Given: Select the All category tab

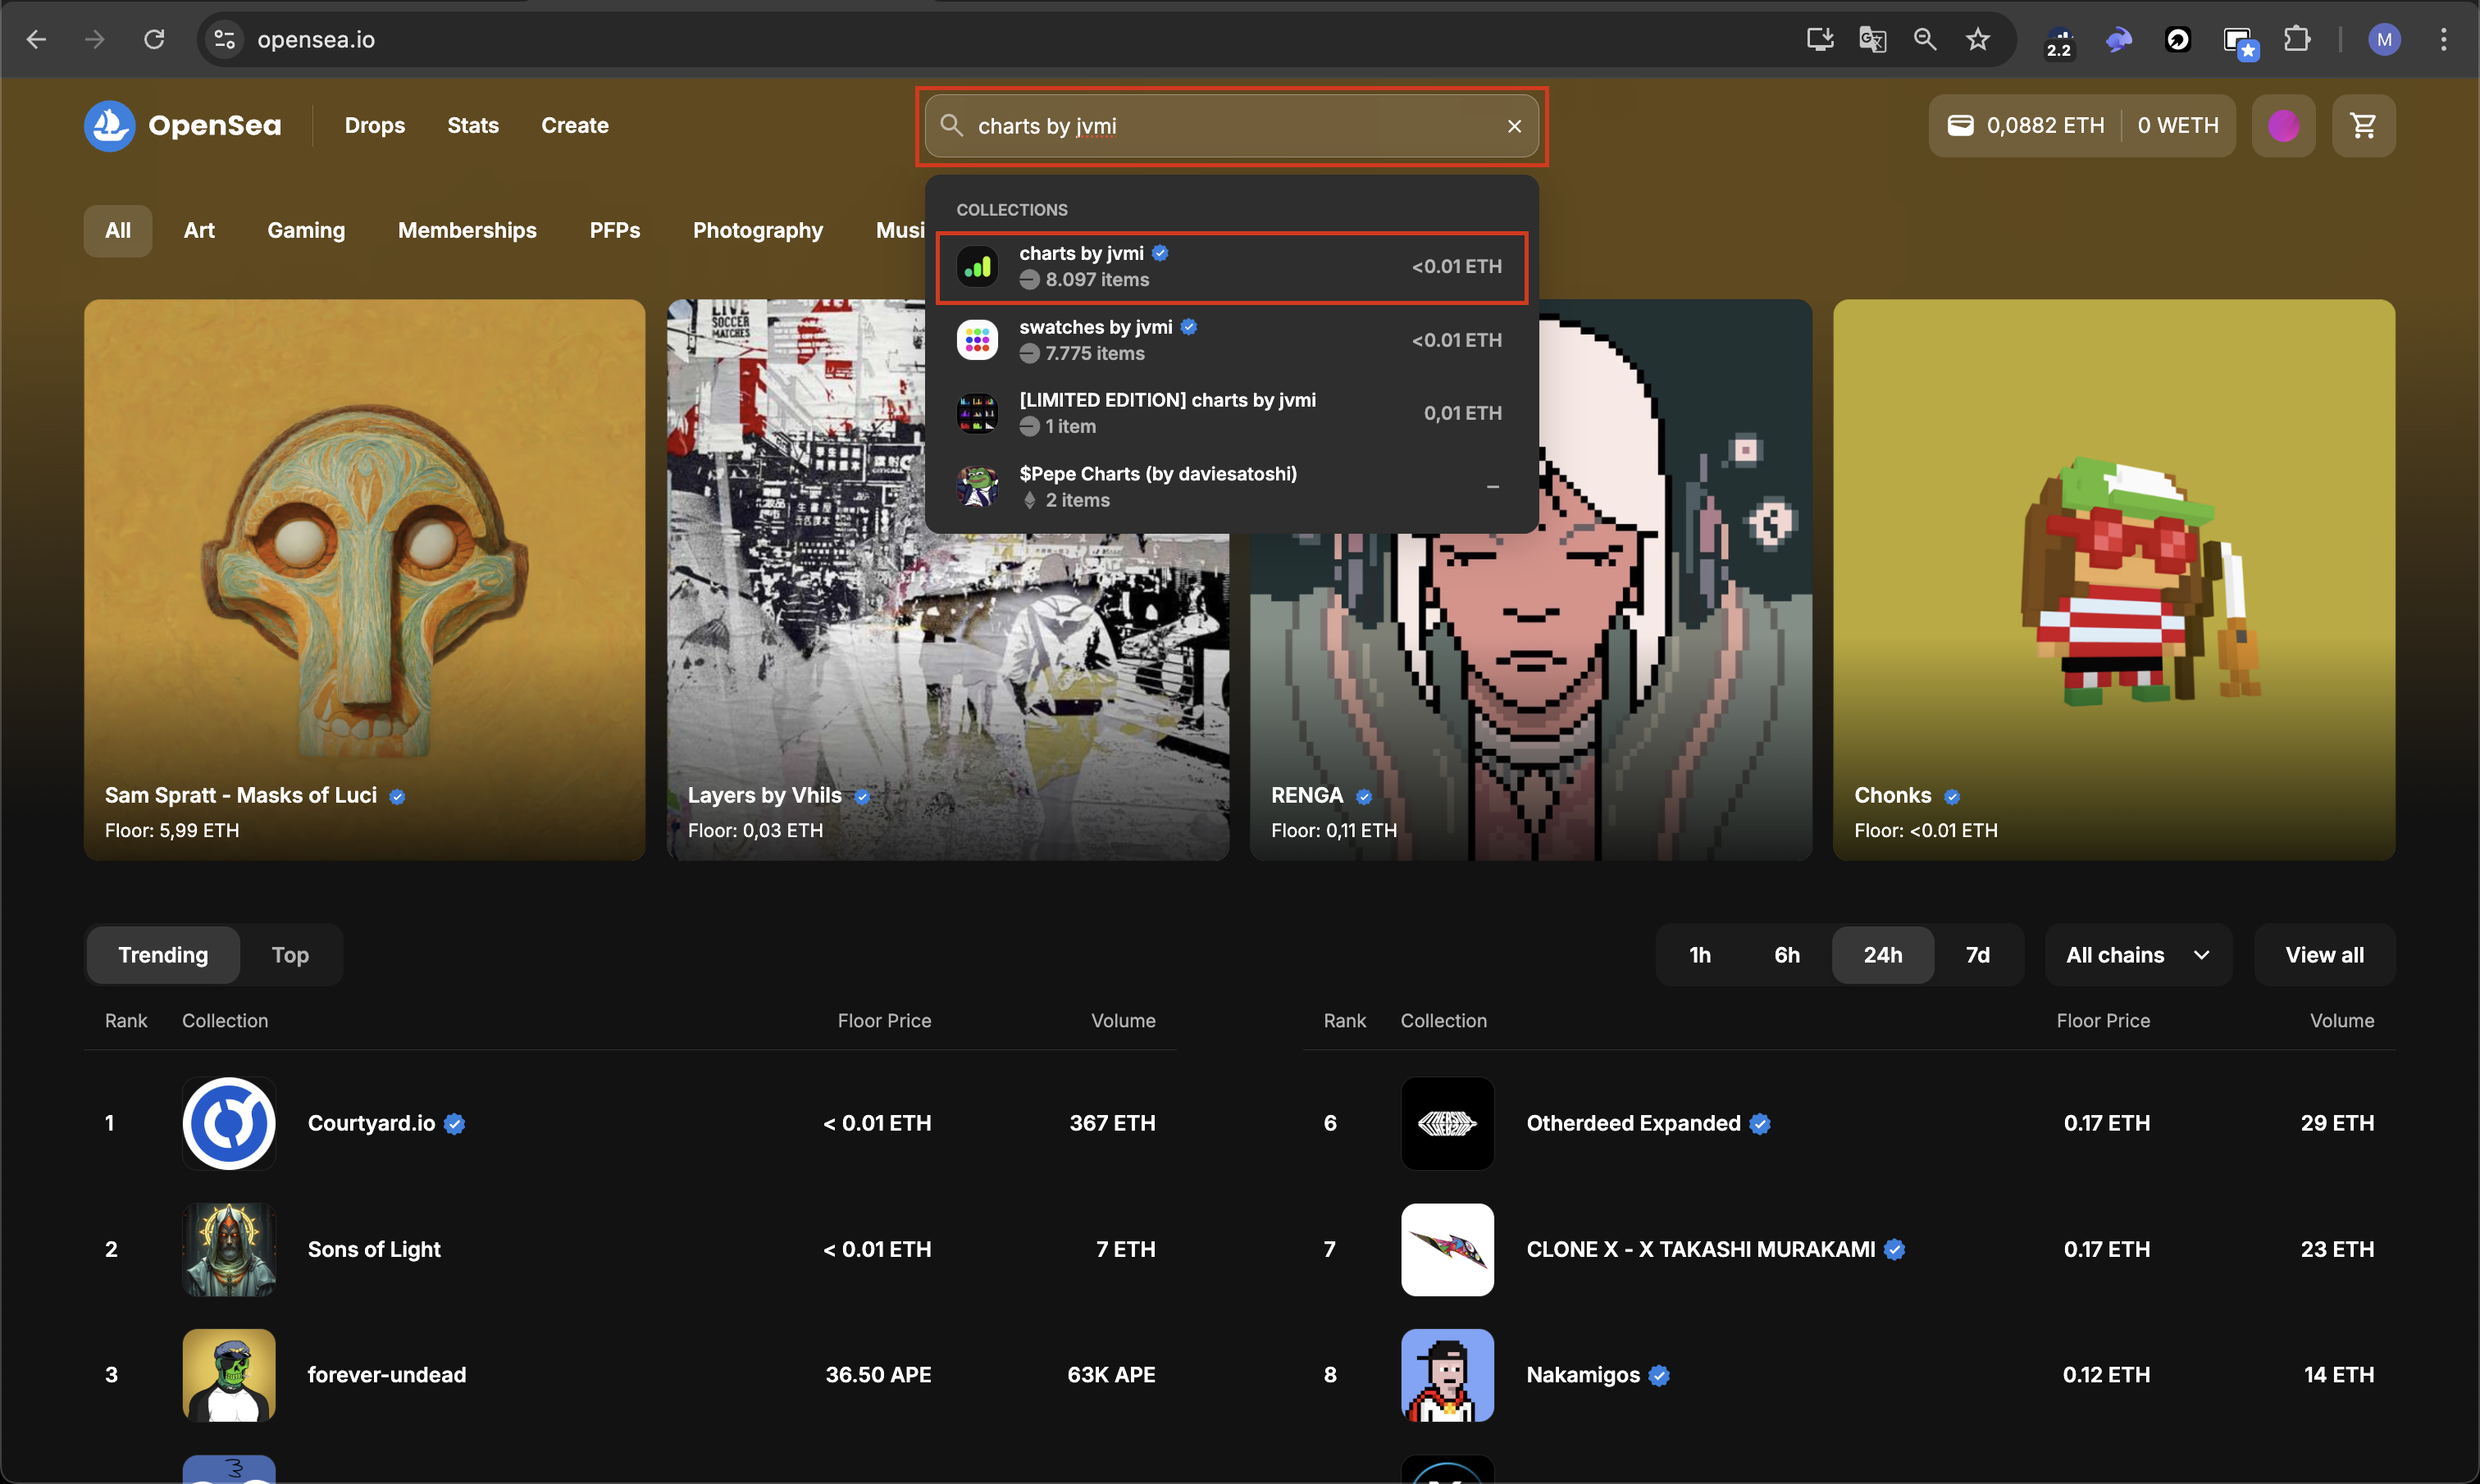Looking at the screenshot, I should pyautogui.click(x=118, y=231).
